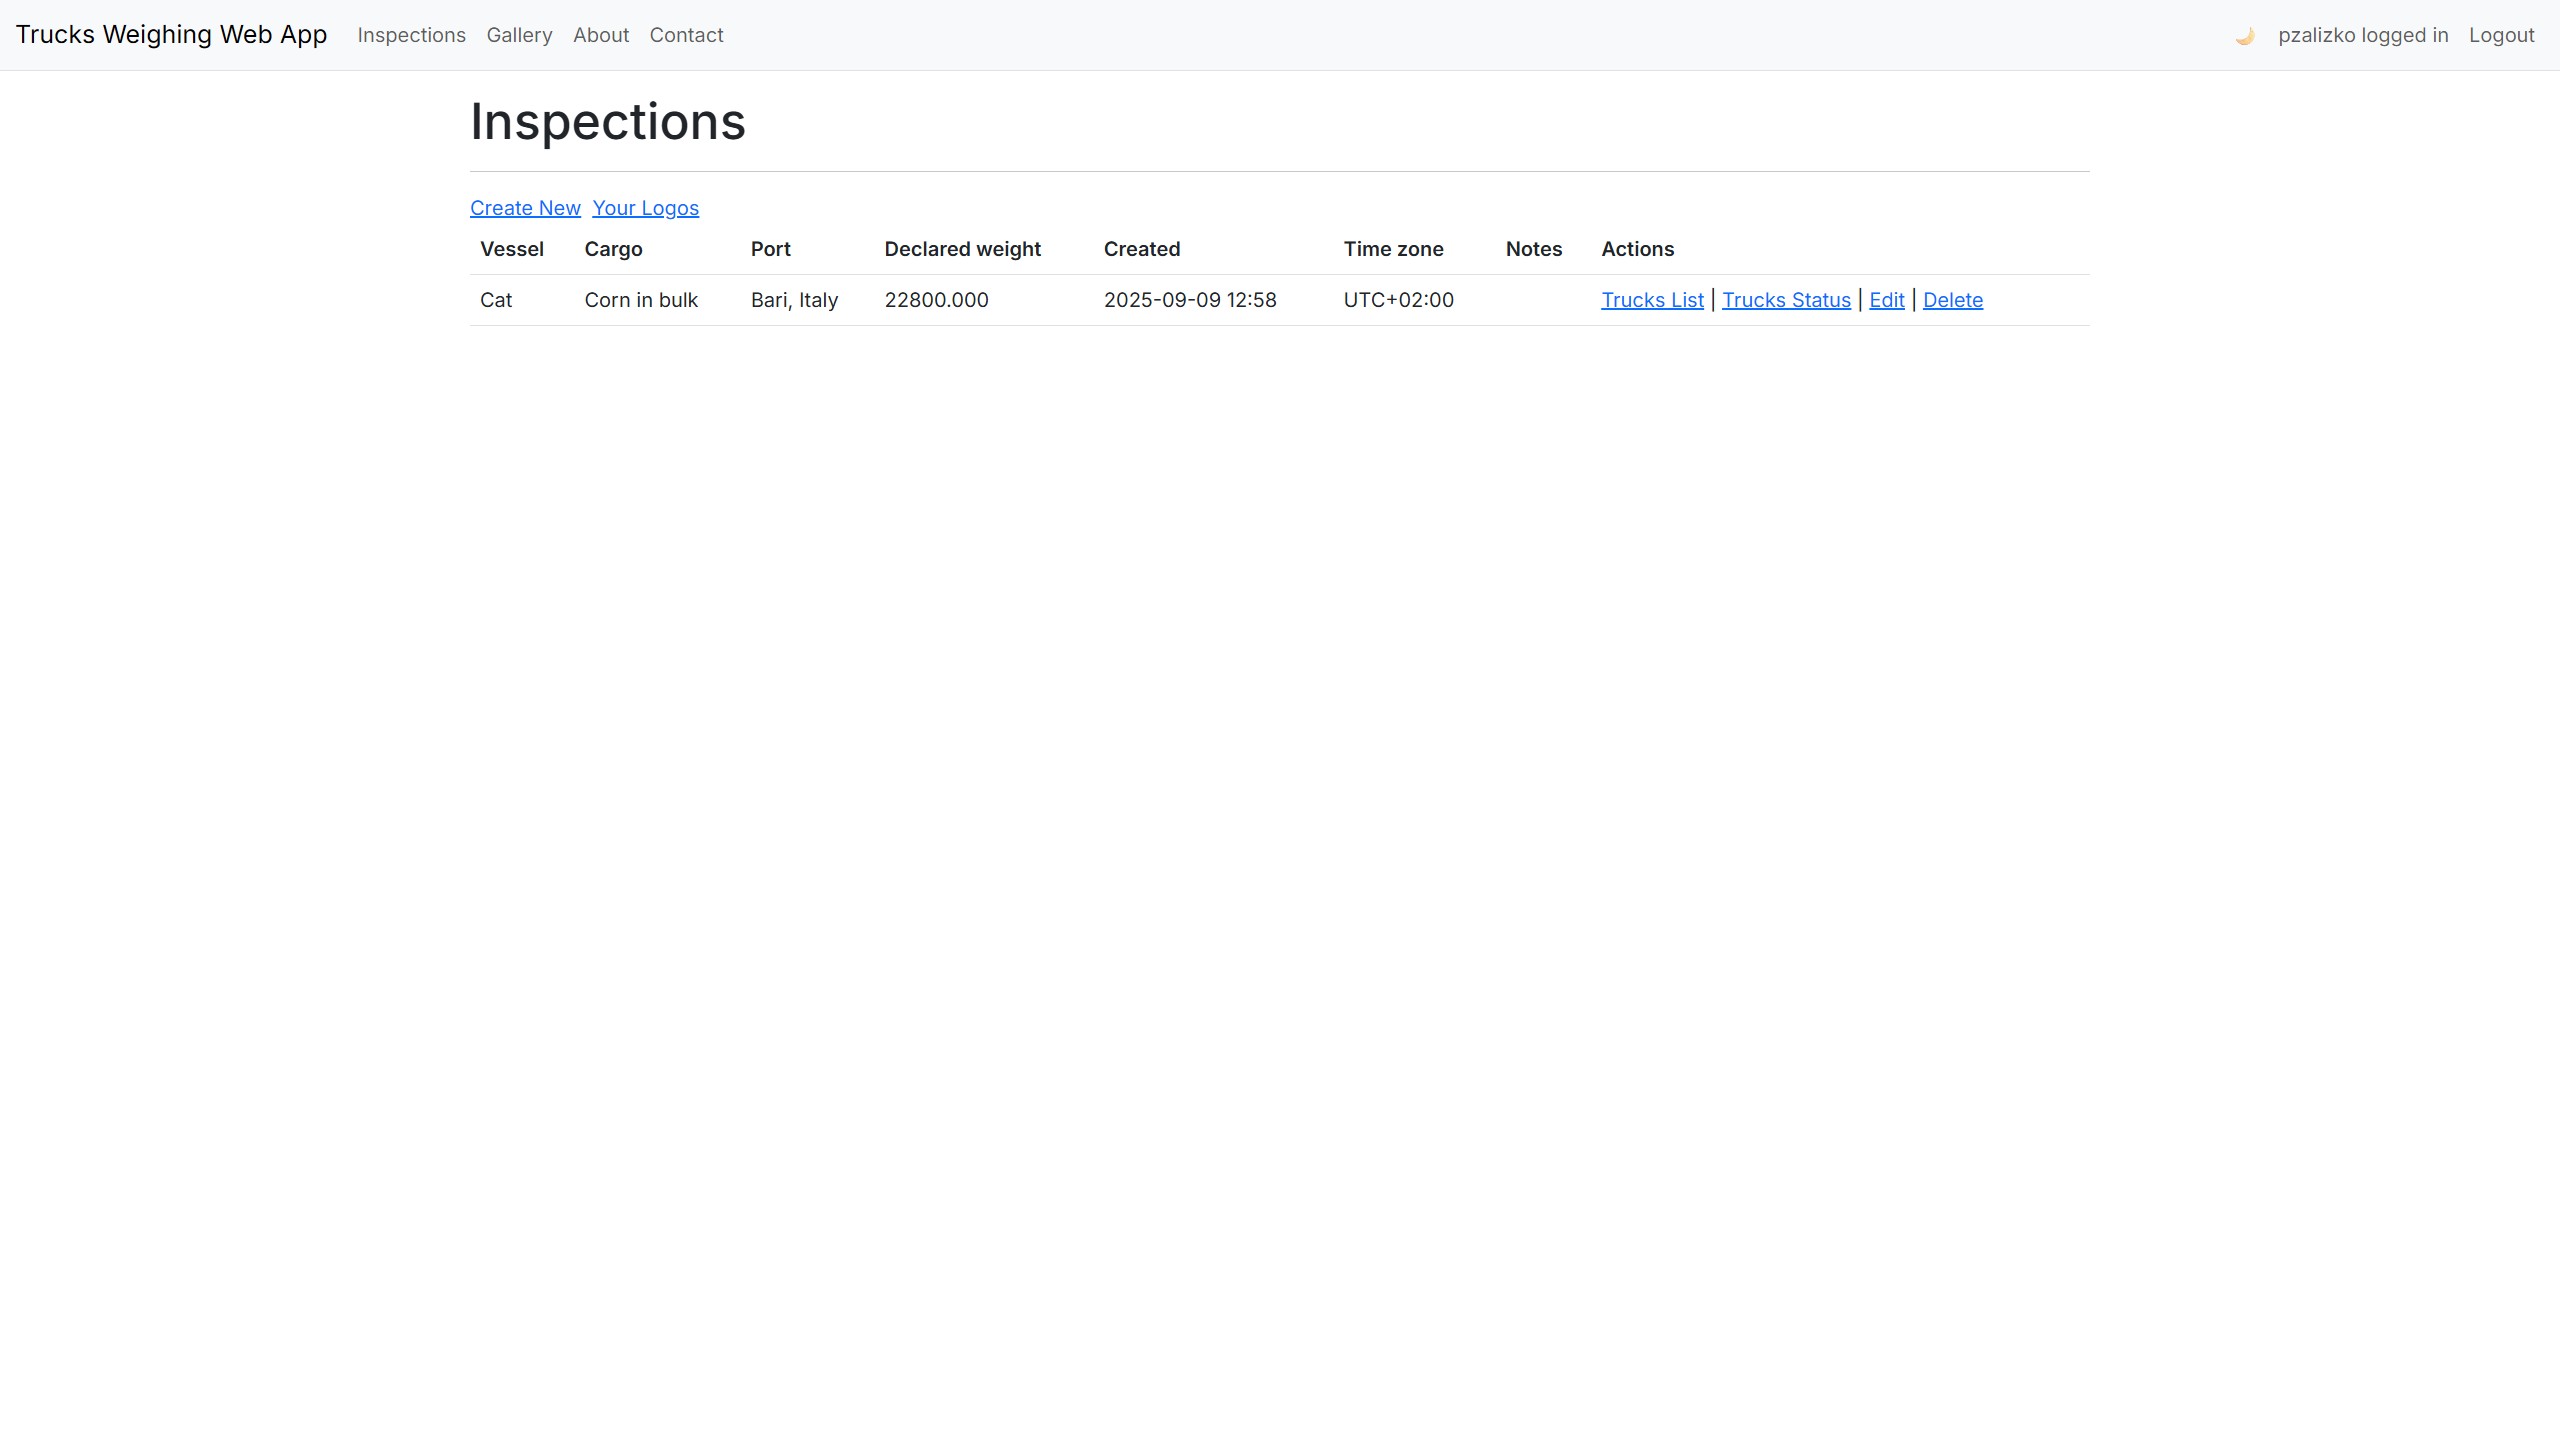Click the pzalizko logged in user link
This screenshot has height=1440, width=2560.
2363,35
